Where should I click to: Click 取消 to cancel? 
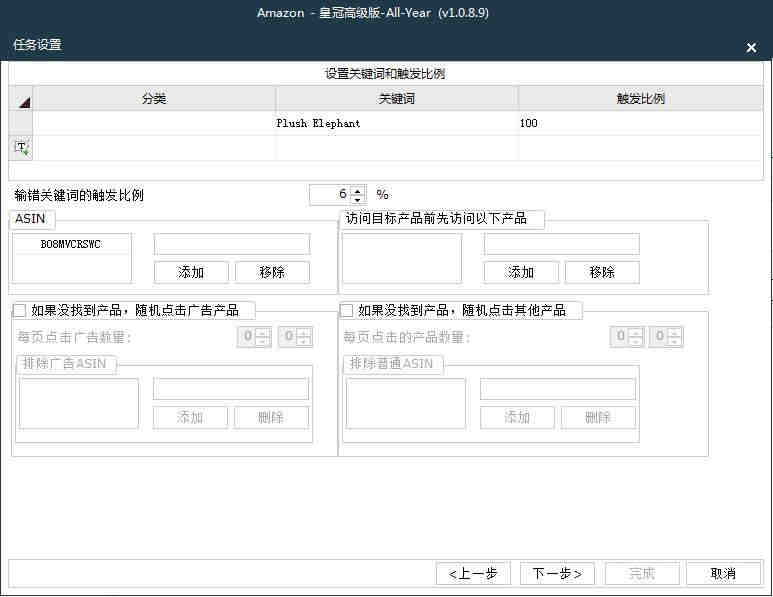pos(723,573)
